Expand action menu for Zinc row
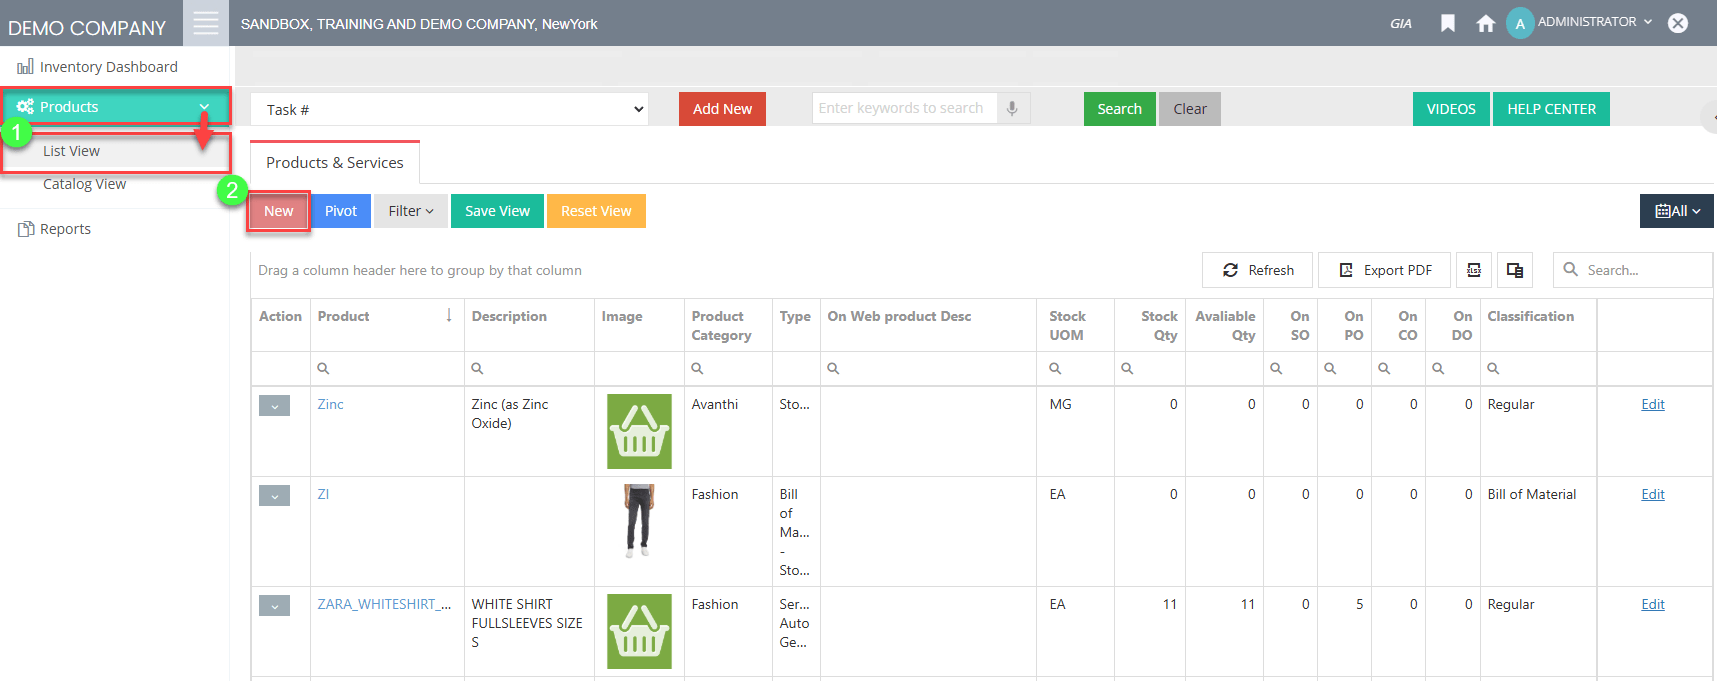The height and width of the screenshot is (681, 1717). (274, 405)
